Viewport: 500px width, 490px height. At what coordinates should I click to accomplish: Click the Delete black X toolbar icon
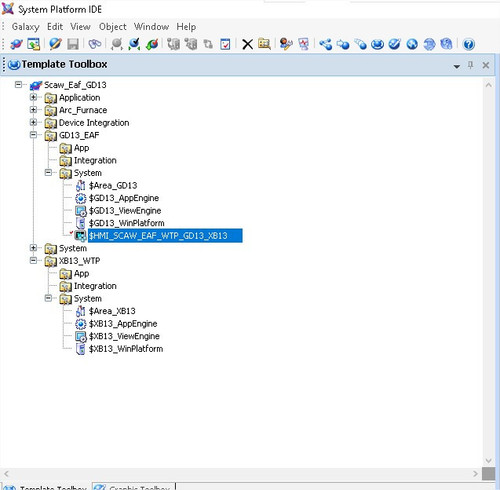247,44
